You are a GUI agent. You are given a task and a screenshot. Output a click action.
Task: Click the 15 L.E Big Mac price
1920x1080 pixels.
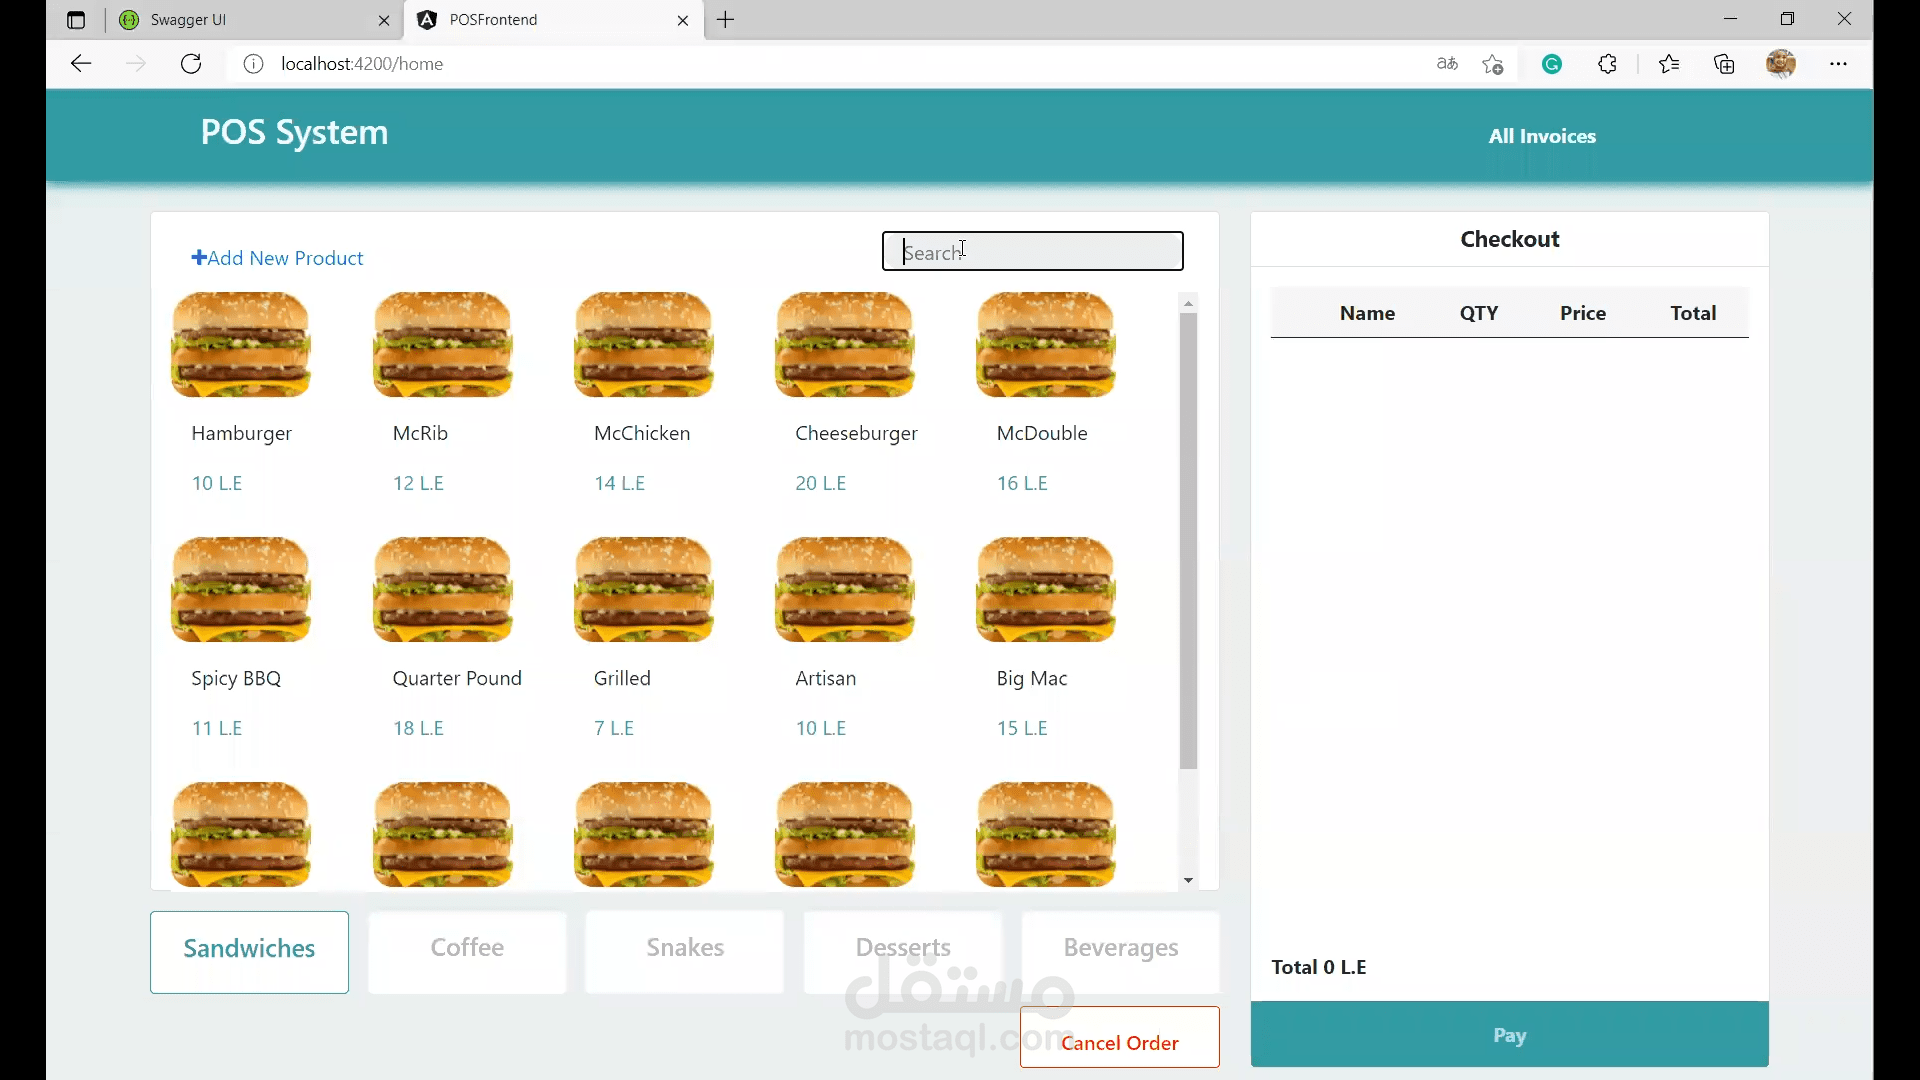[x=1022, y=728]
